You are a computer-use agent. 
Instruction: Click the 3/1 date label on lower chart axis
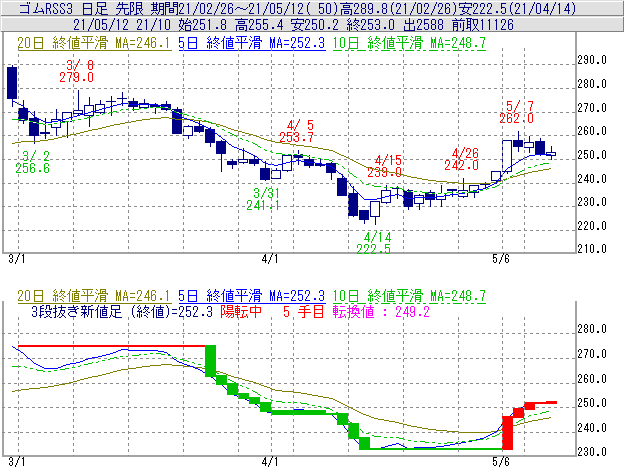(17, 462)
